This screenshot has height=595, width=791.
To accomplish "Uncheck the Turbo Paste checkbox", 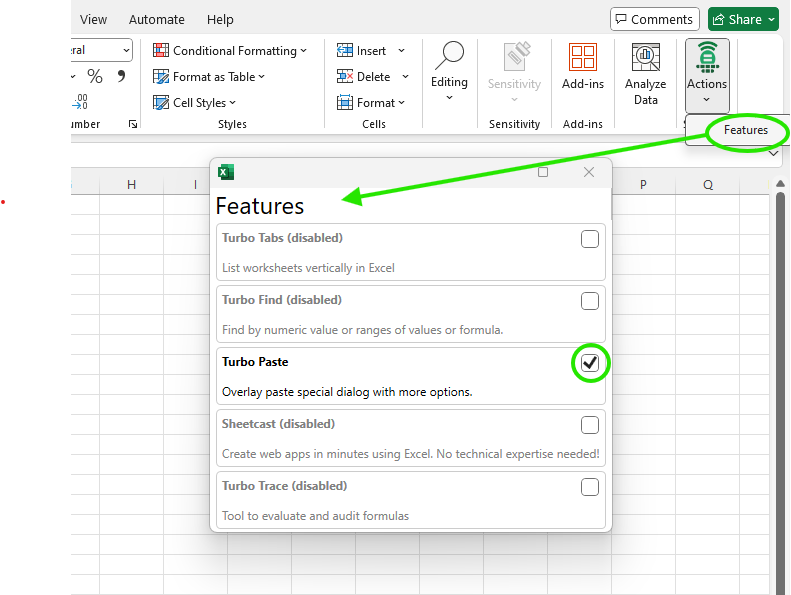I will [590, 363].
